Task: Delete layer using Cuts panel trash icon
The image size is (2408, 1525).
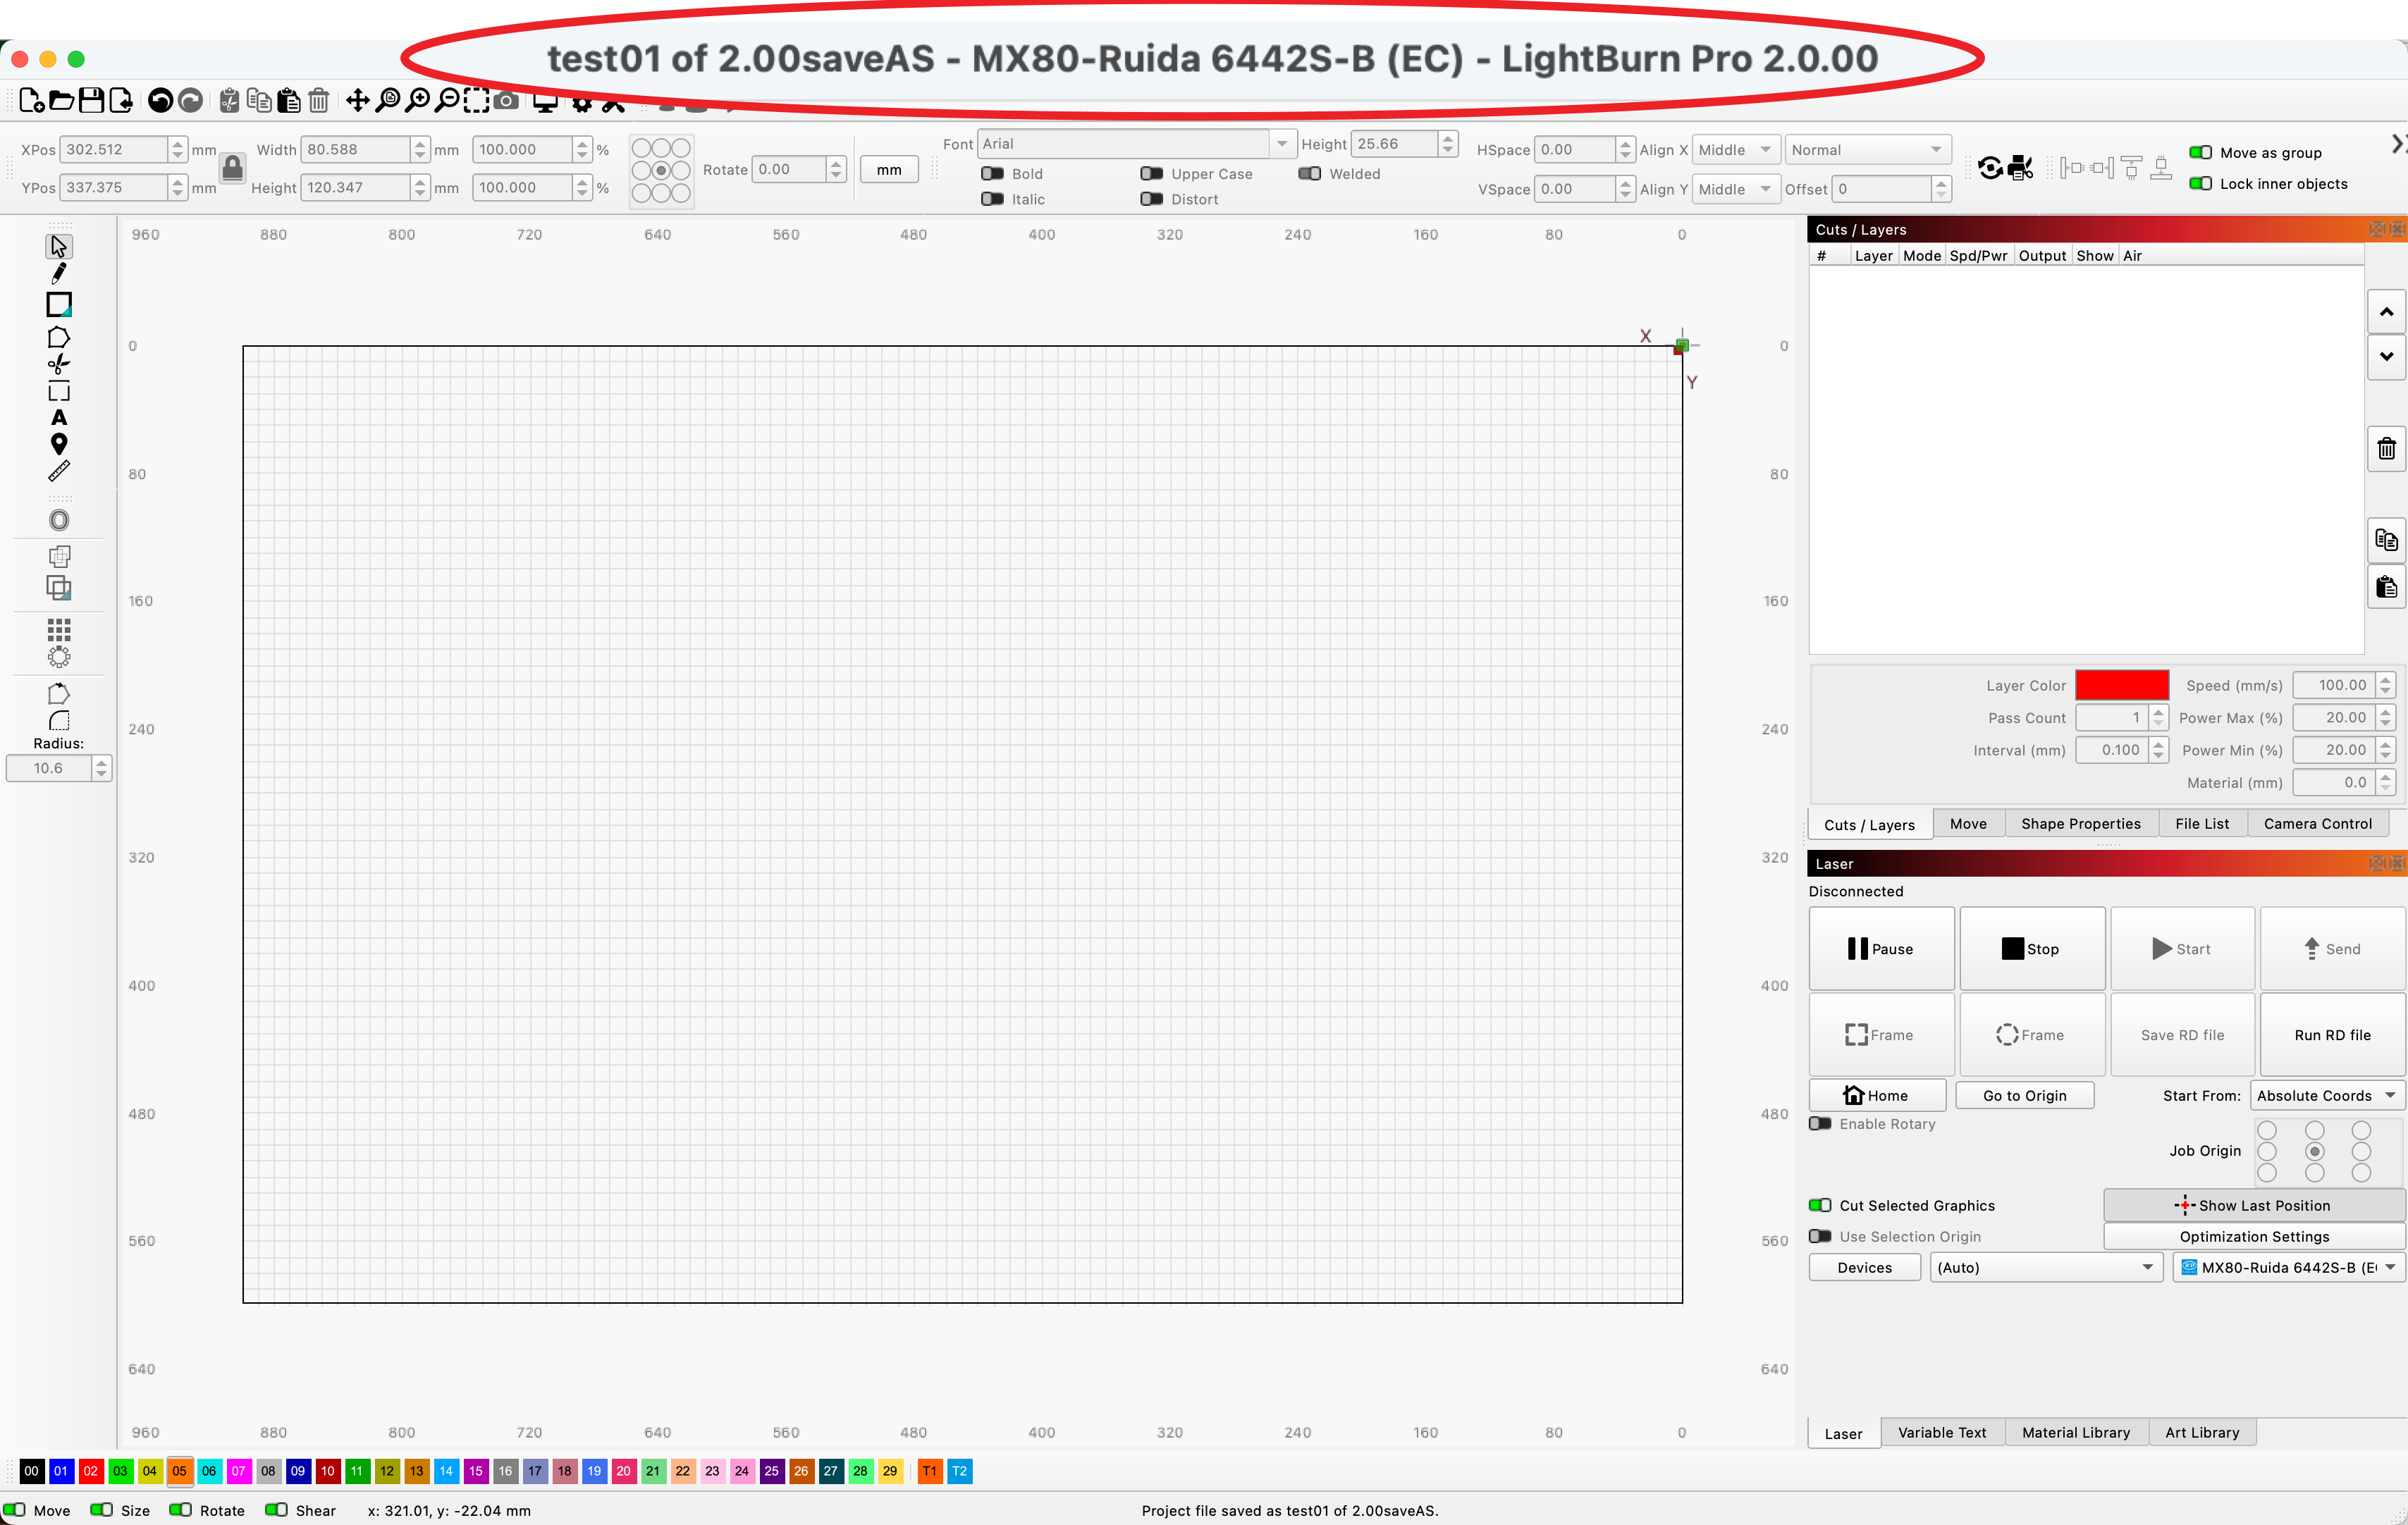Action: 2386,449
